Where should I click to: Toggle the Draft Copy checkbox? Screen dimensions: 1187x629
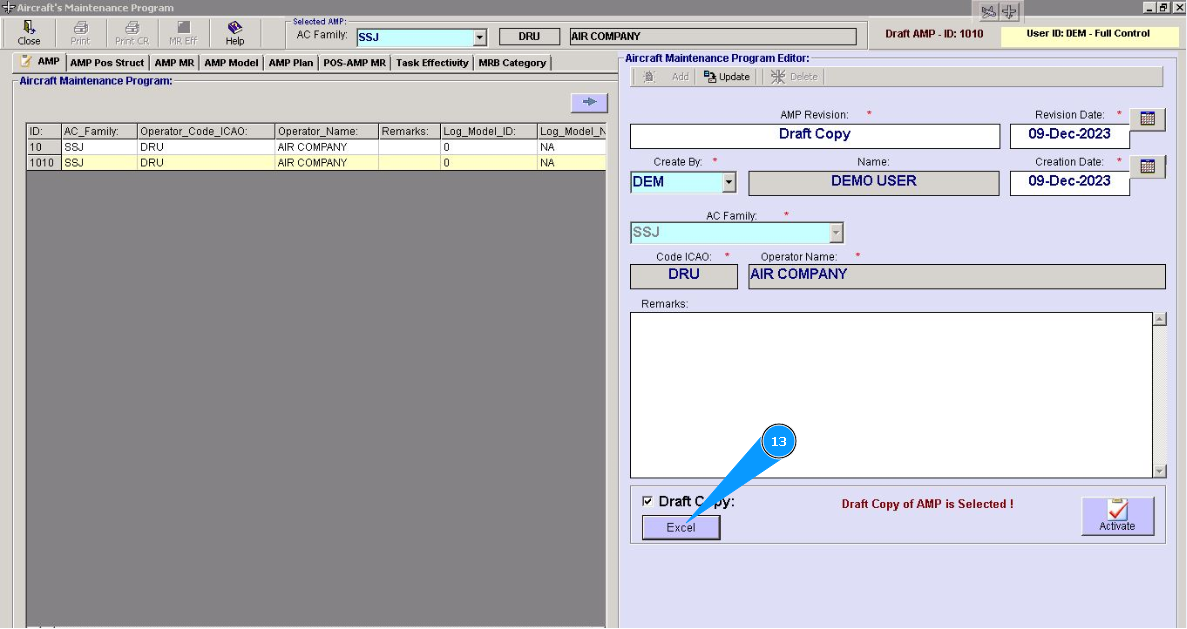(x=647, y=501)
